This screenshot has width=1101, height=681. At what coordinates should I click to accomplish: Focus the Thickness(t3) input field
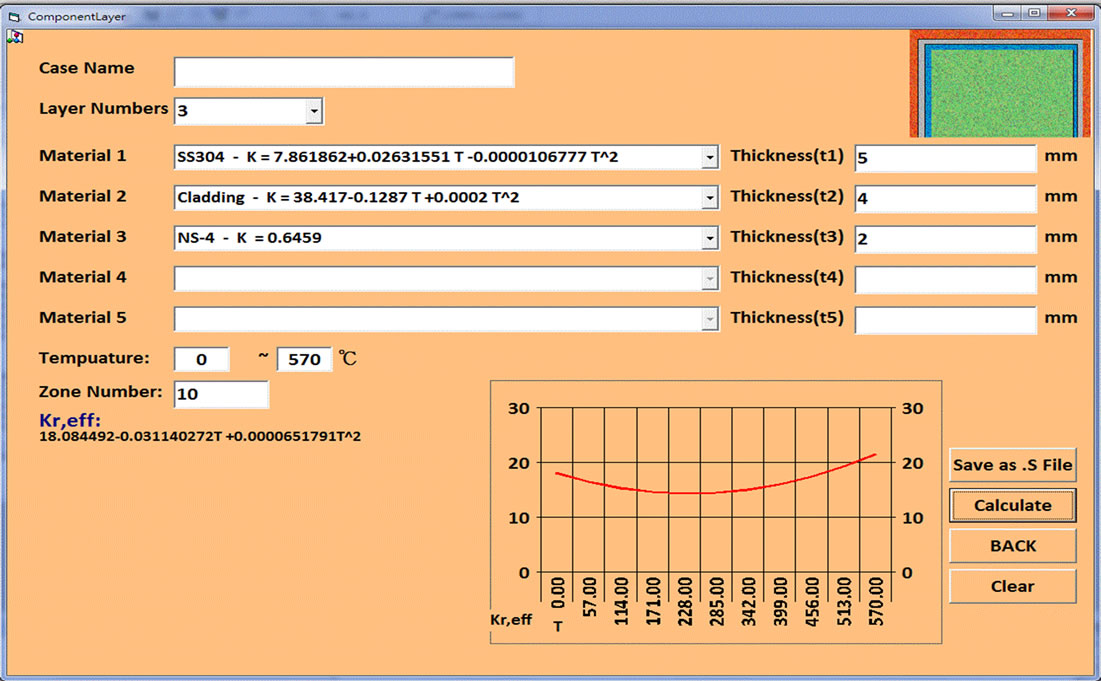click(945, 239)
